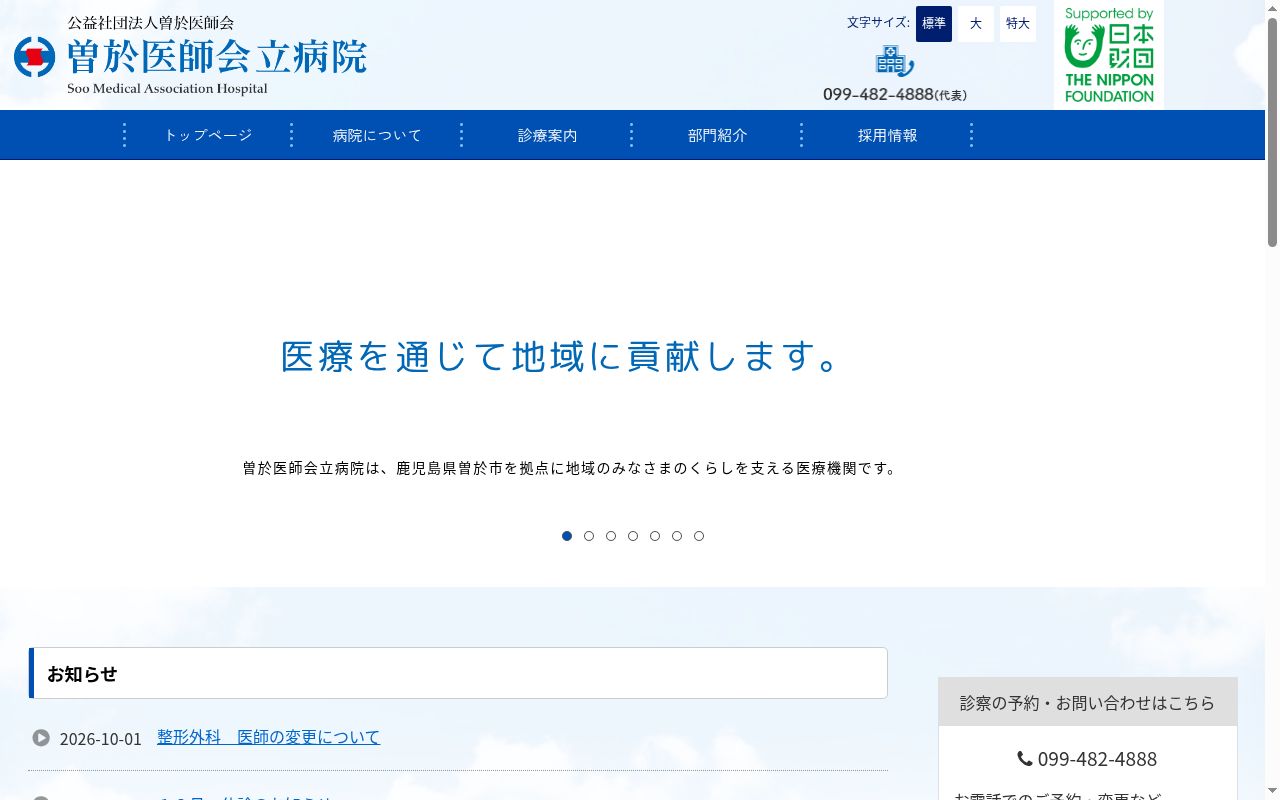Click the Soo Medical Association Hospital logo
Viewport: 1280px width, 800px height.
(190, 55)
